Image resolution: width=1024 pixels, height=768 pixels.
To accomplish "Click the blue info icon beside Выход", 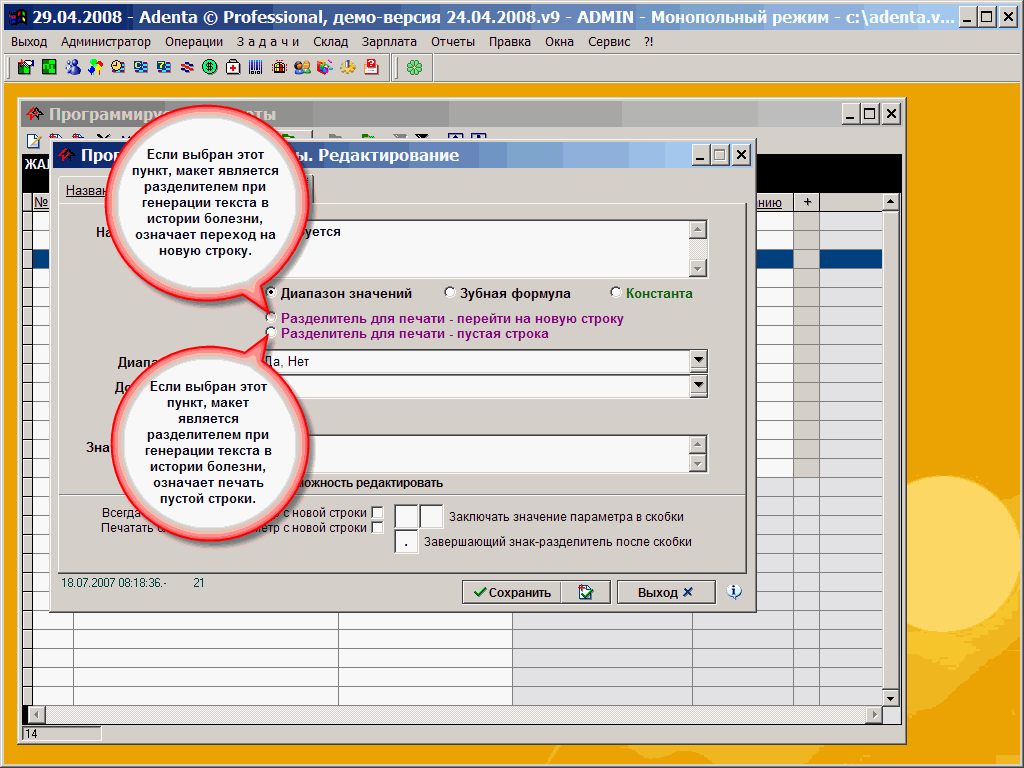I will [734, 592].
